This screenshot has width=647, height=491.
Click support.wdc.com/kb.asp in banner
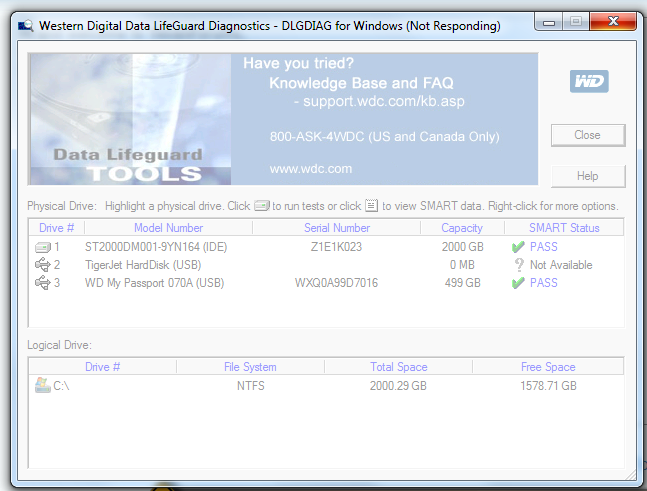pos(384,101)
